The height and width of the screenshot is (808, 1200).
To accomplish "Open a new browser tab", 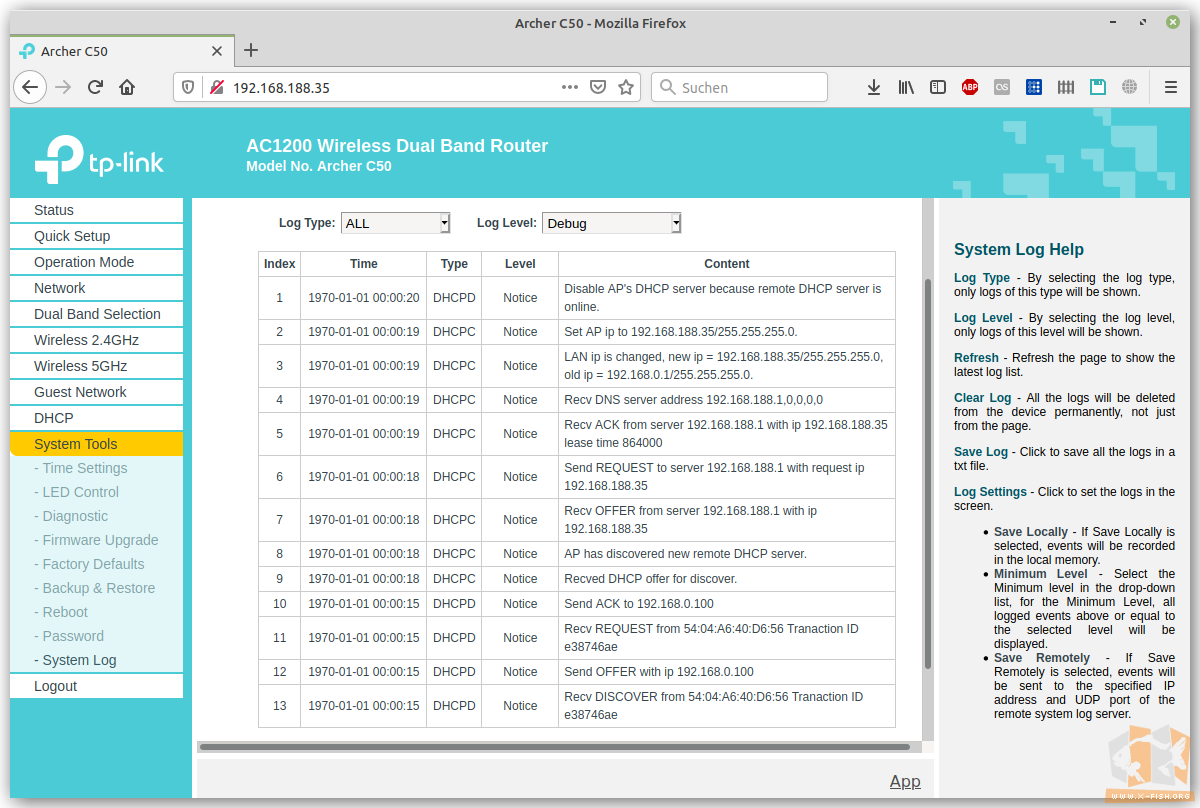I will tap(251, 50).
